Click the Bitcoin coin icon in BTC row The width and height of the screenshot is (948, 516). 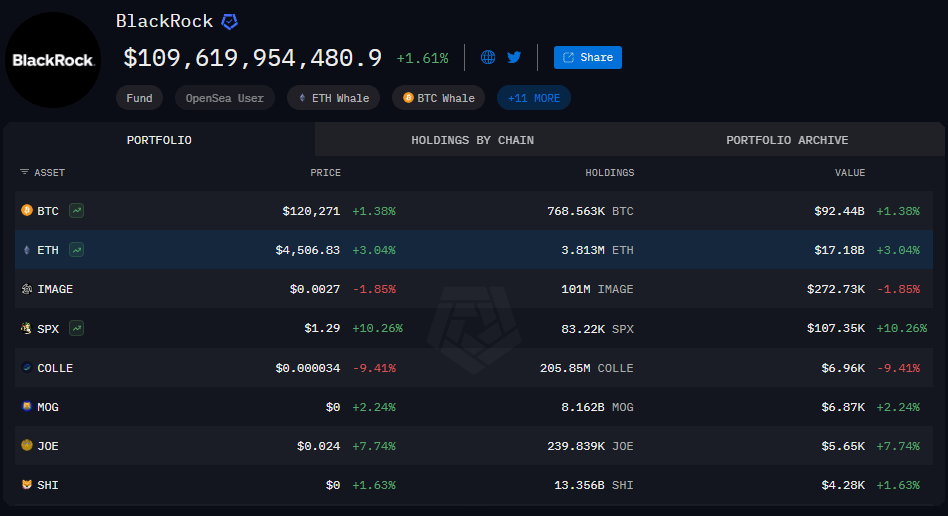(27, 210)
